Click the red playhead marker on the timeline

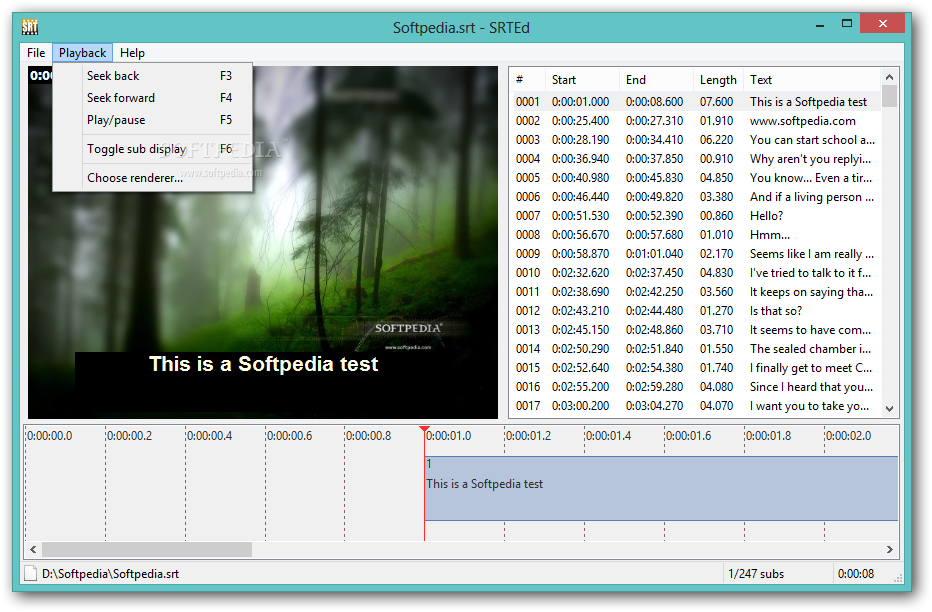coord(424,429)
